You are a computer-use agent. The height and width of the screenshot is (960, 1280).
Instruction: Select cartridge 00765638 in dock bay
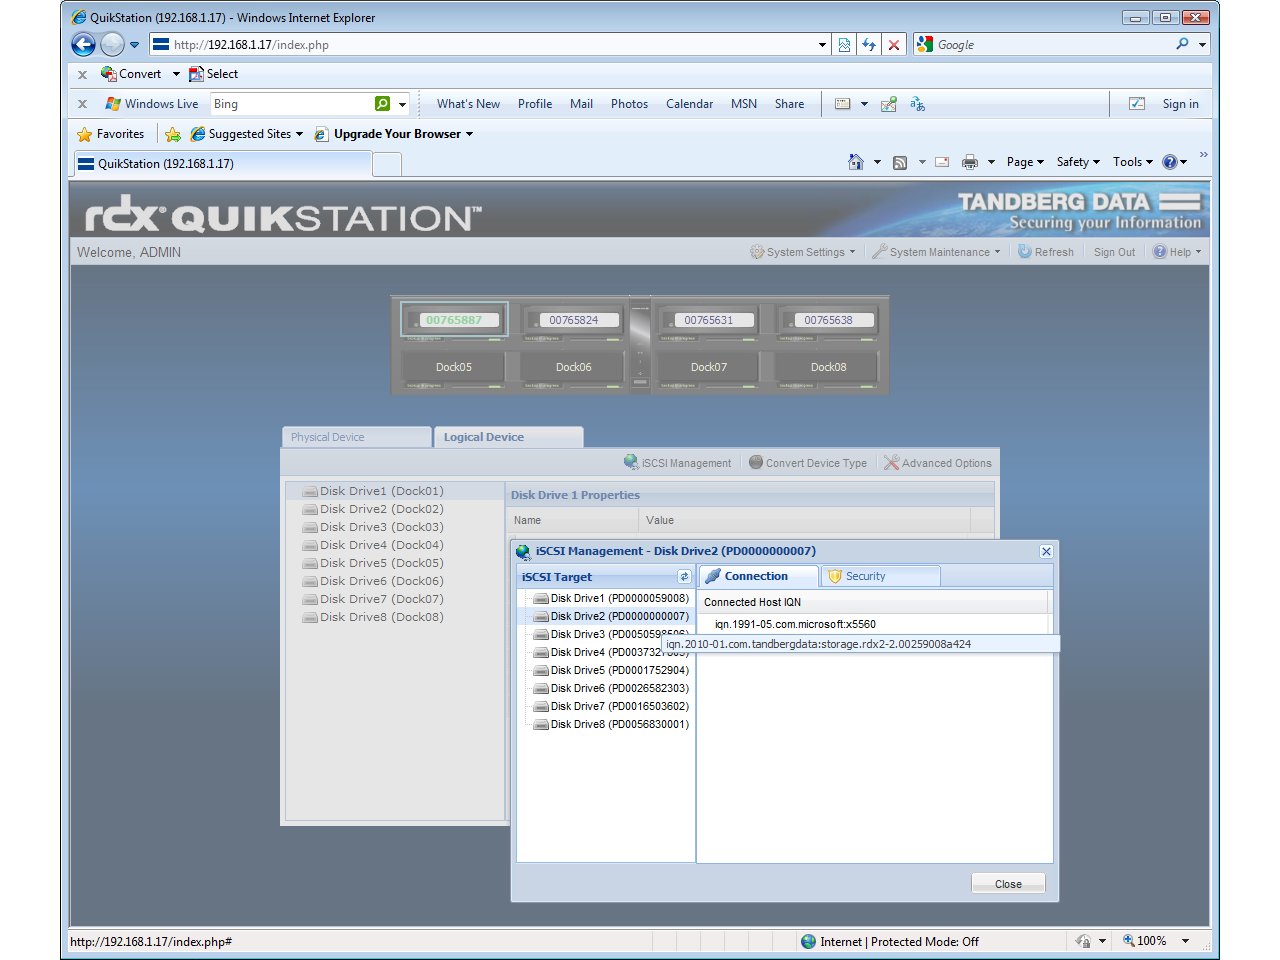(x=829, y=320)
